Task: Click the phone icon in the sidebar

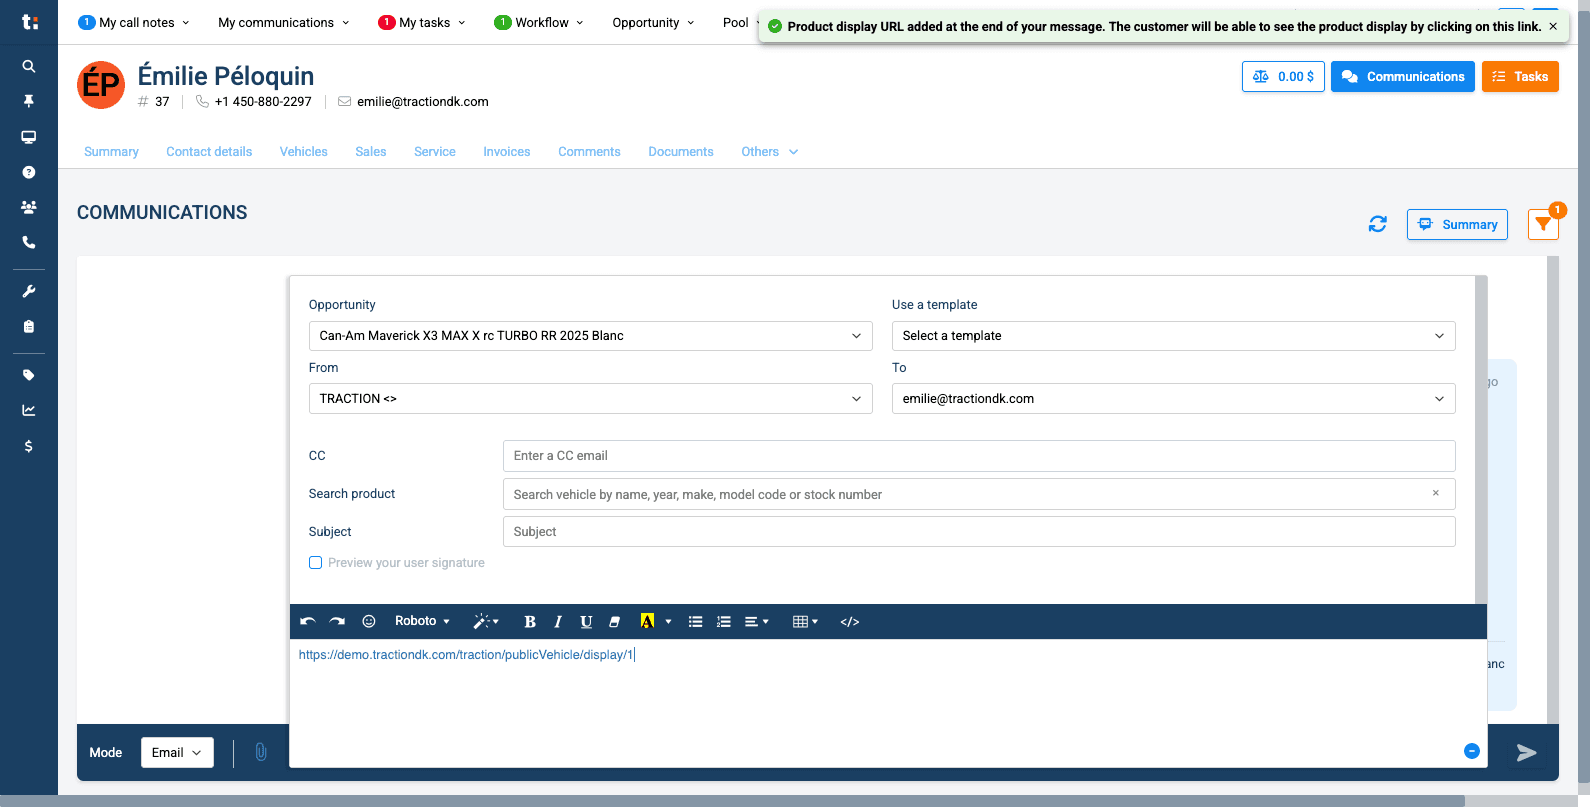Action: click(x=29, y=242)
